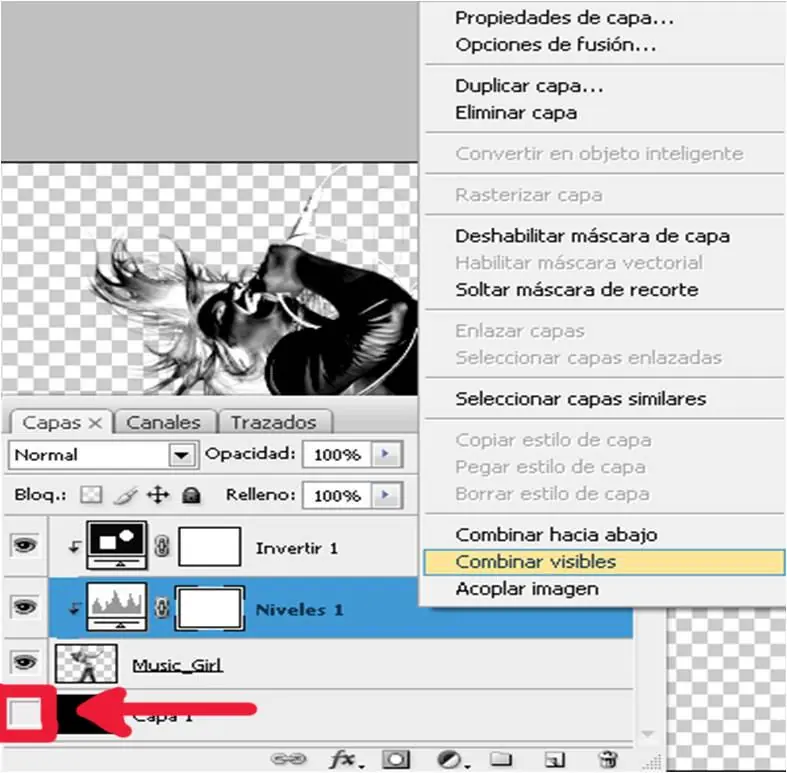The image size is (787, 773).
Task: Lock all with the padlock icon
Action: [191, 495]
